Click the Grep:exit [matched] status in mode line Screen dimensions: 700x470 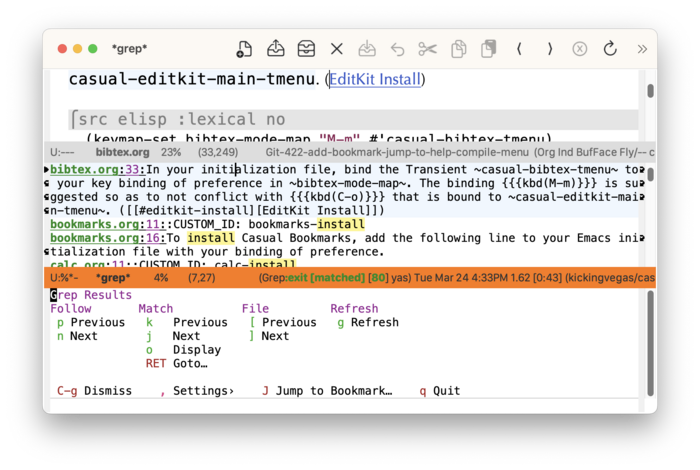point(312,278)
